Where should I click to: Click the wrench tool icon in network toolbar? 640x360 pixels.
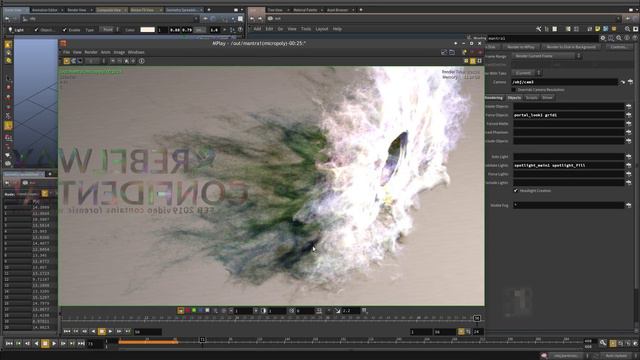click(539, 29)
